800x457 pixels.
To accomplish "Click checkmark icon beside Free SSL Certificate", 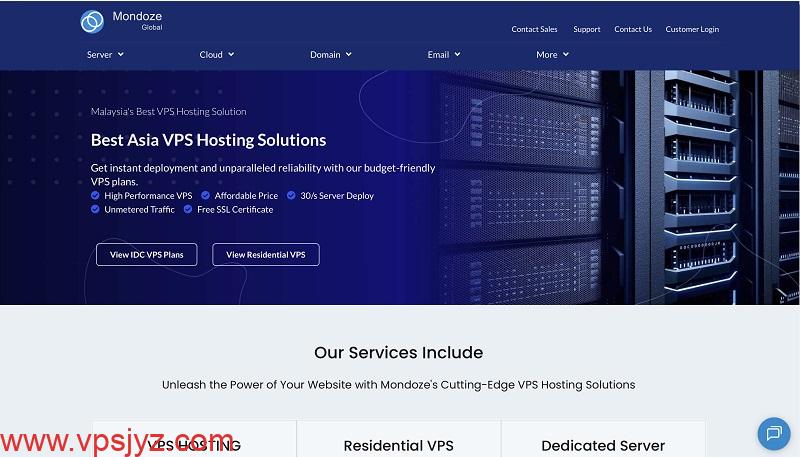I will [x=188, y=209].
